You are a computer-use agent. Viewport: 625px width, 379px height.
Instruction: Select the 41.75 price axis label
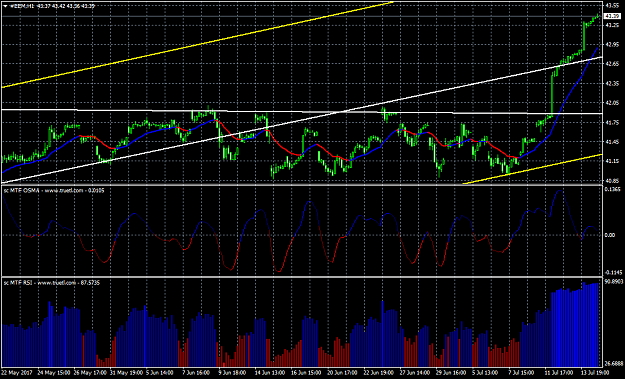(x=611, y=122)
